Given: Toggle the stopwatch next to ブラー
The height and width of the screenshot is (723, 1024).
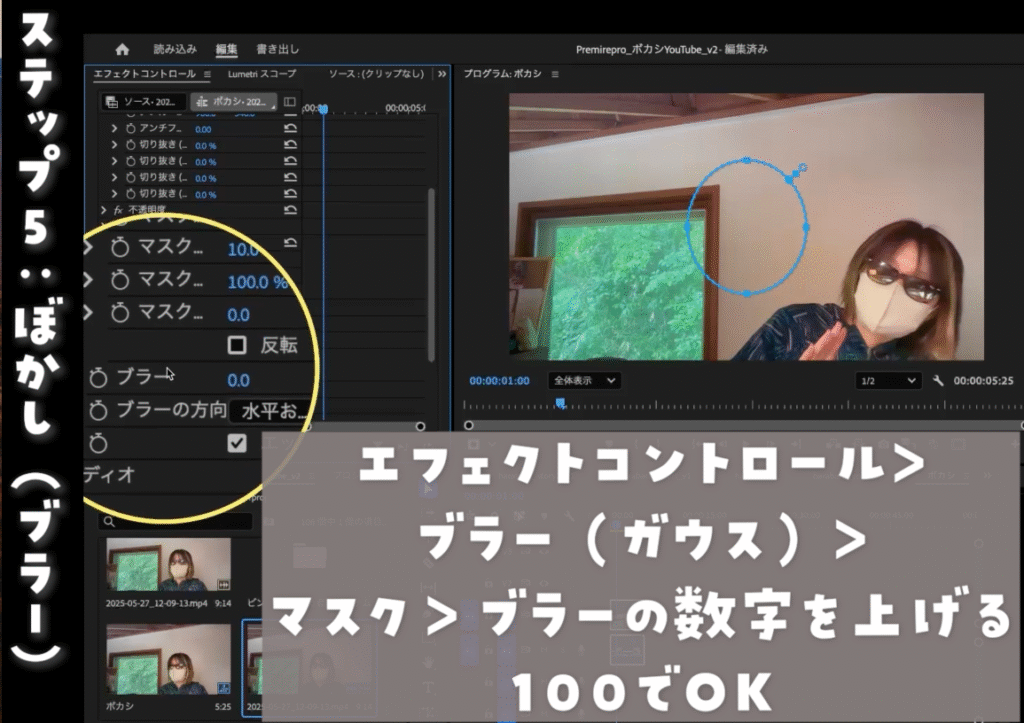Looking at the screenshot, I should coord(98,378).
